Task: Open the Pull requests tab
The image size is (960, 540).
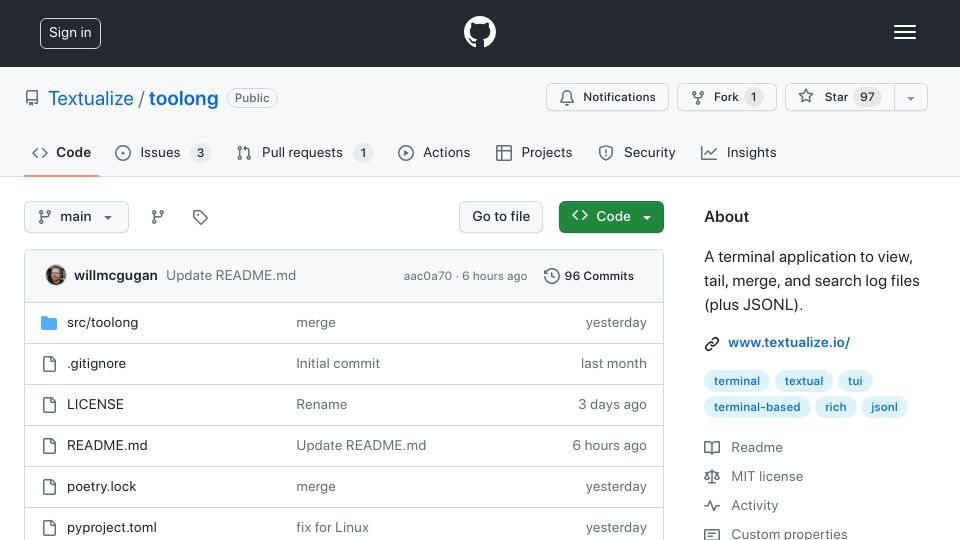Action: click(304, 152)
